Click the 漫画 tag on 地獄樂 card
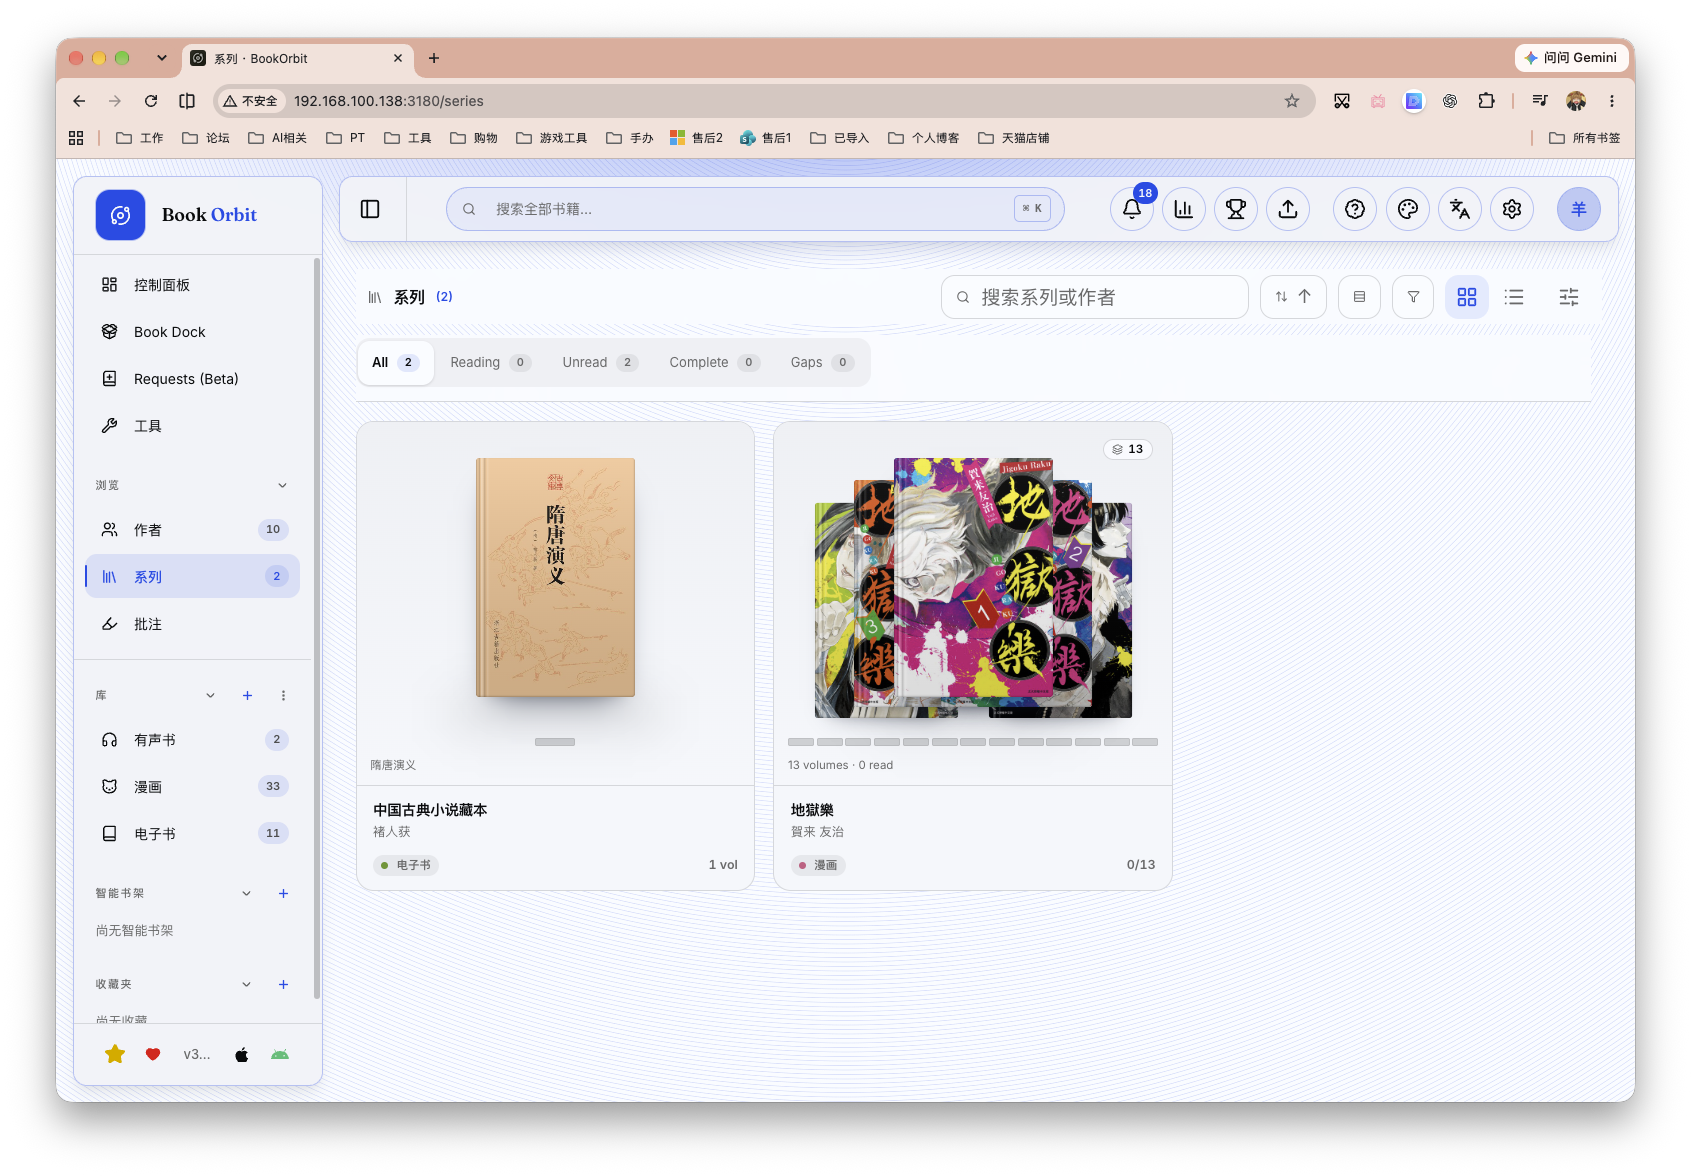Viewport: 1691px width, 1176px height. coord(818,865)
